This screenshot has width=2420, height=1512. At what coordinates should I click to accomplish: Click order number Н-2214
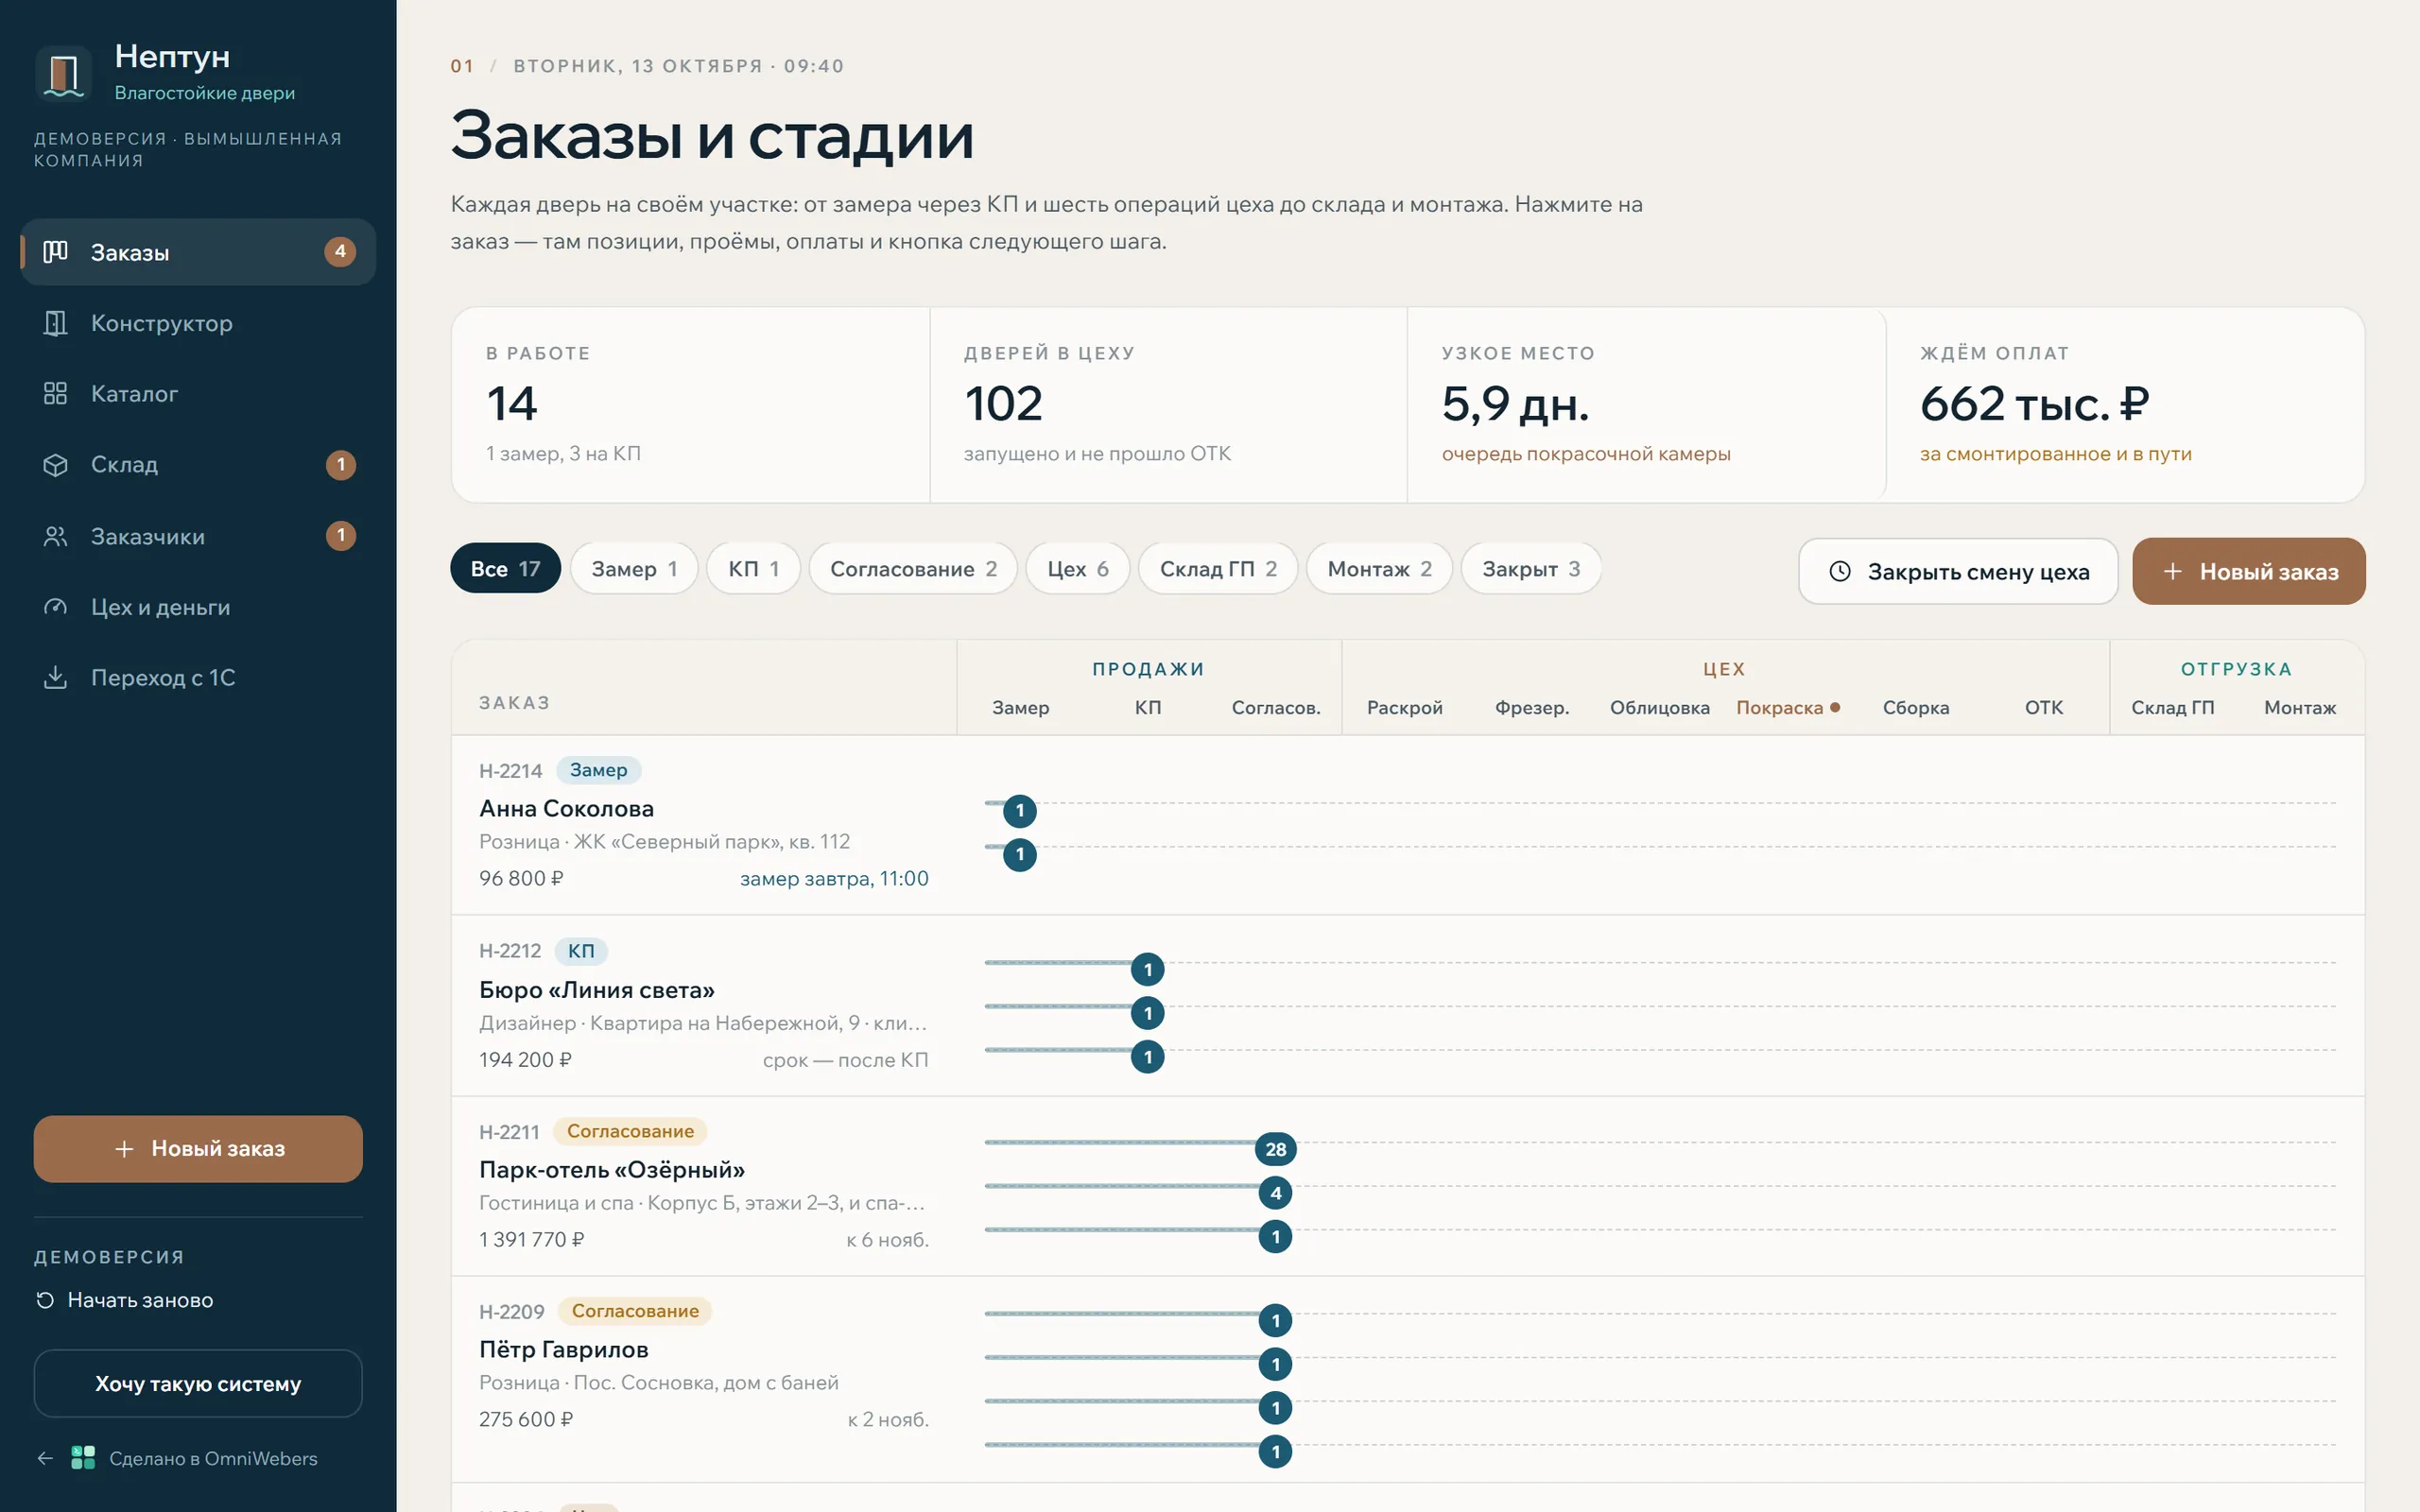coord(510,770)
